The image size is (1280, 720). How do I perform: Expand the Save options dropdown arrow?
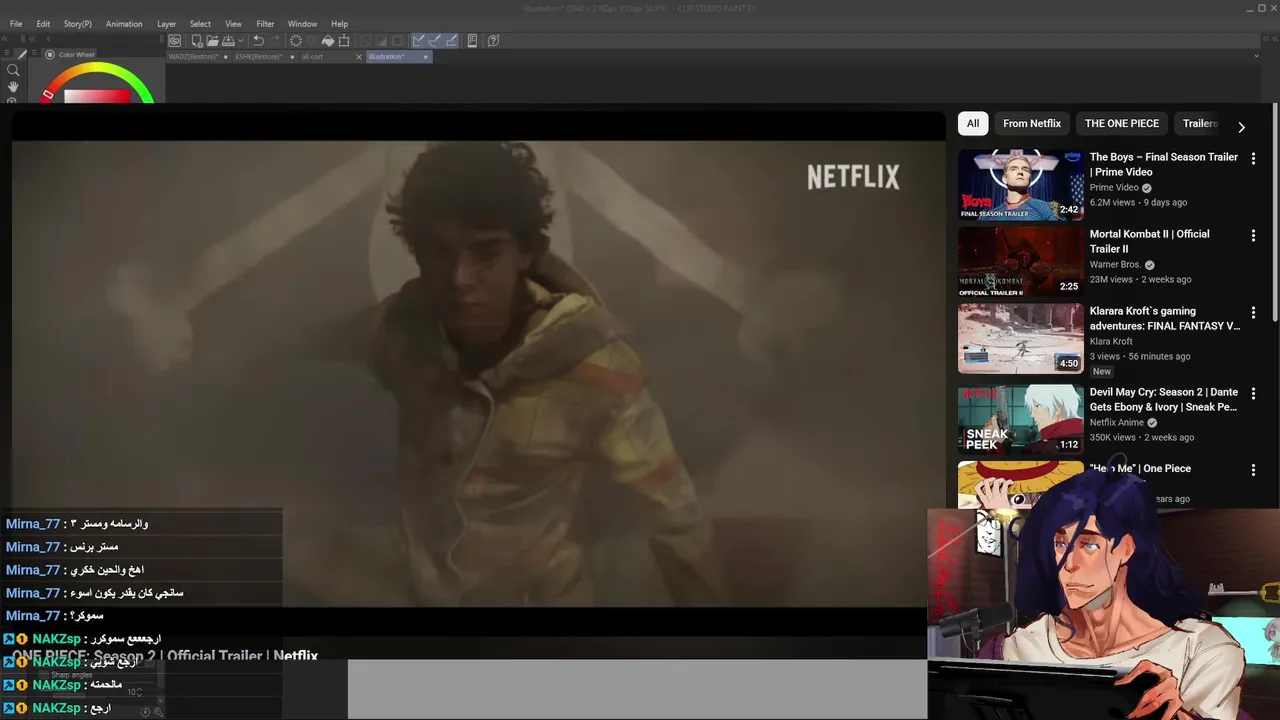240,41
